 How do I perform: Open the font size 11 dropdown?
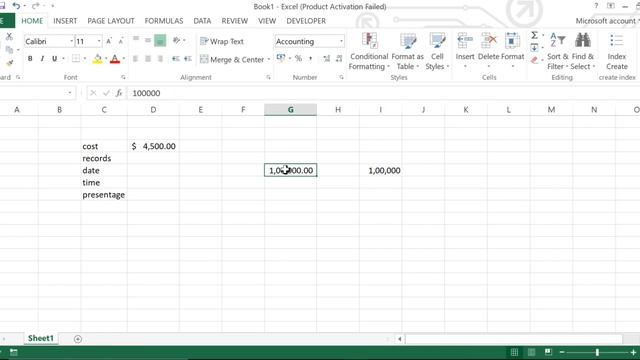point(99,41)
